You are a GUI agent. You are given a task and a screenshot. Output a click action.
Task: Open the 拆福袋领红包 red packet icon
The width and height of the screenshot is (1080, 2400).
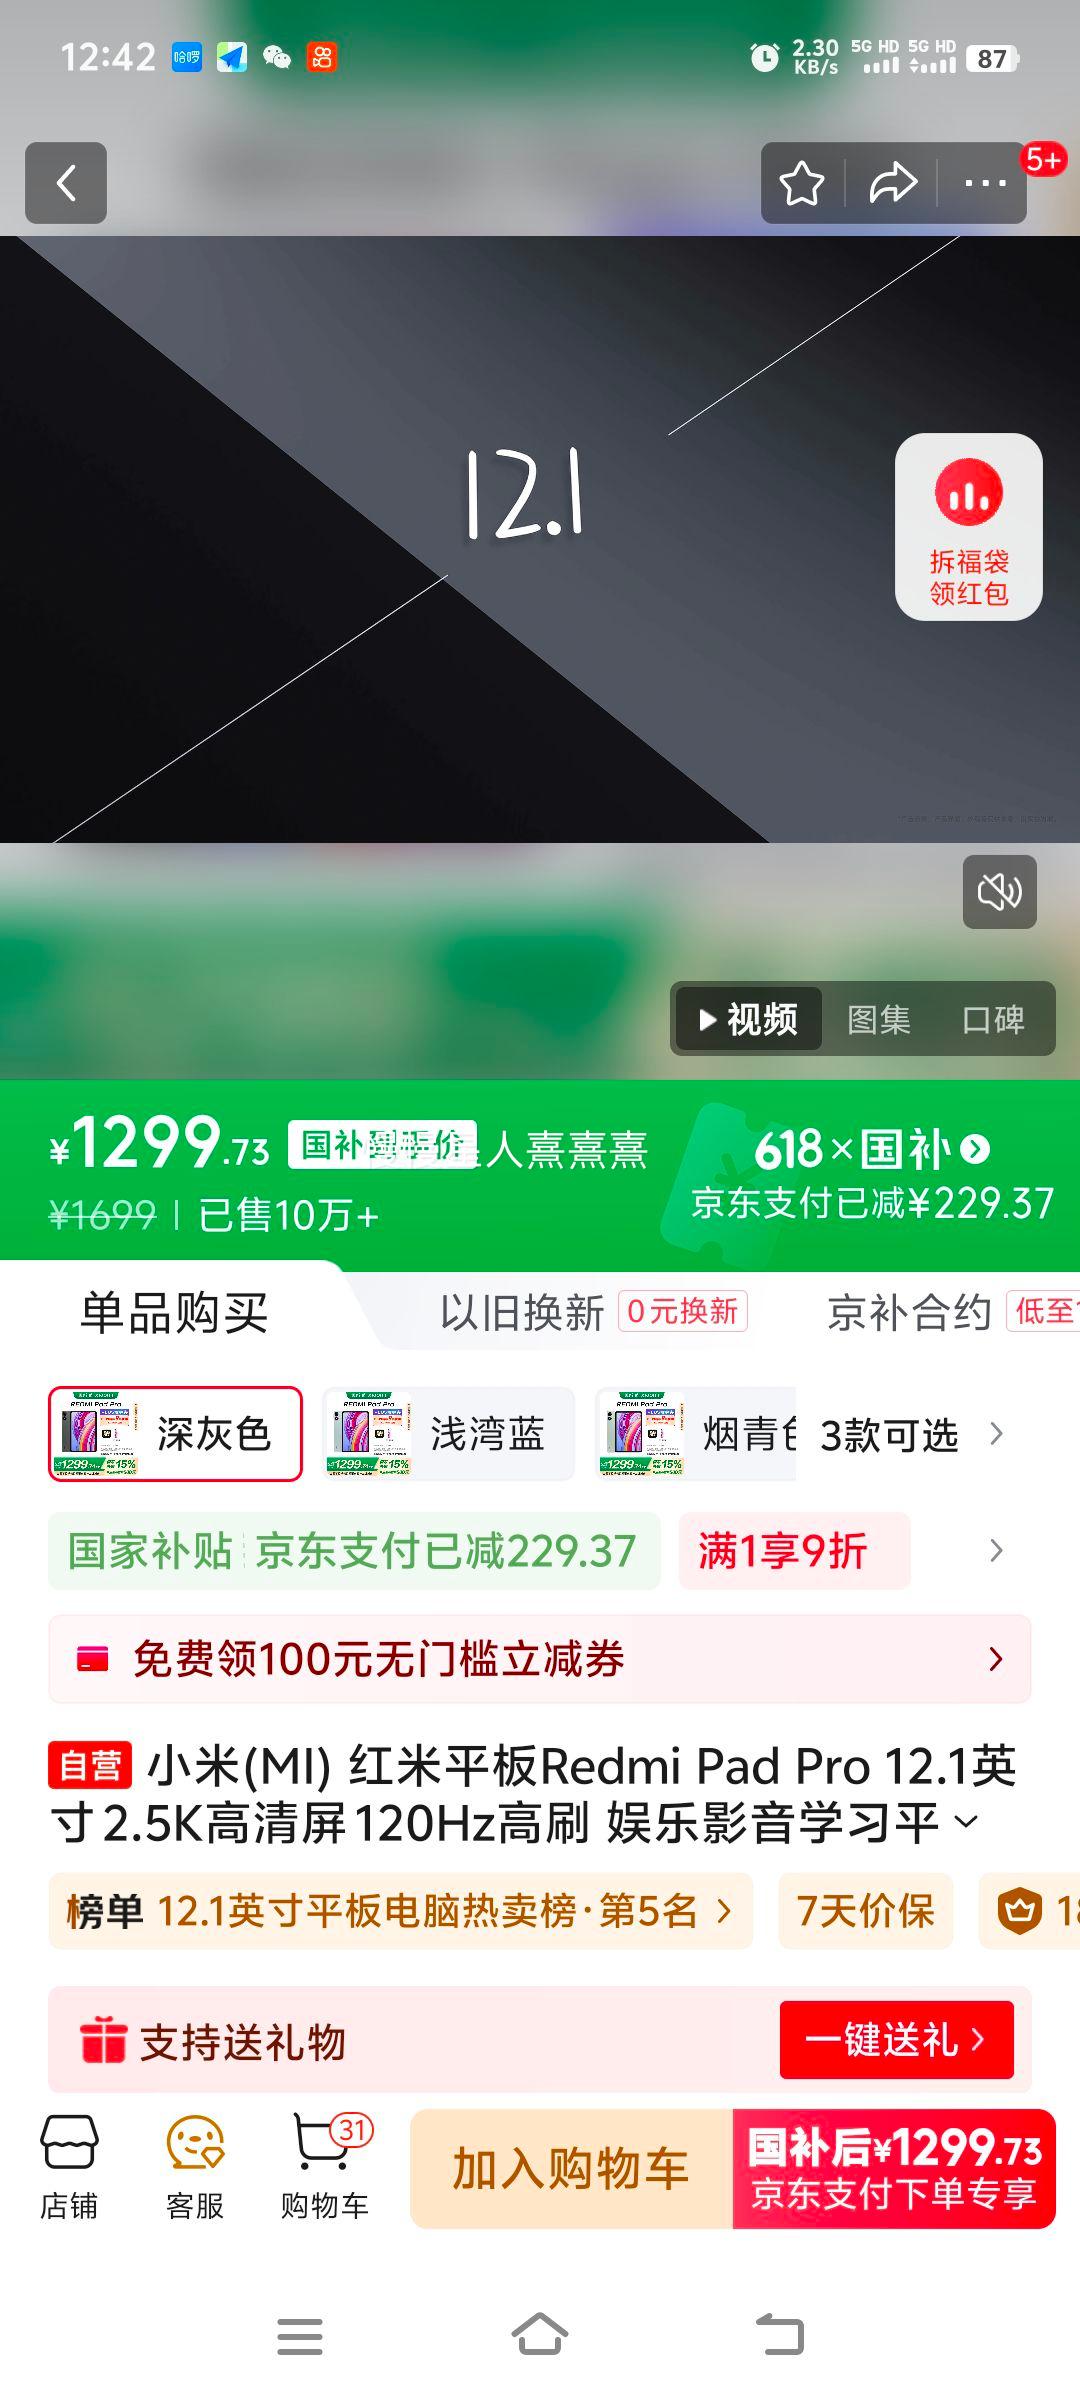pyautogui.click(x=968, y=527)
